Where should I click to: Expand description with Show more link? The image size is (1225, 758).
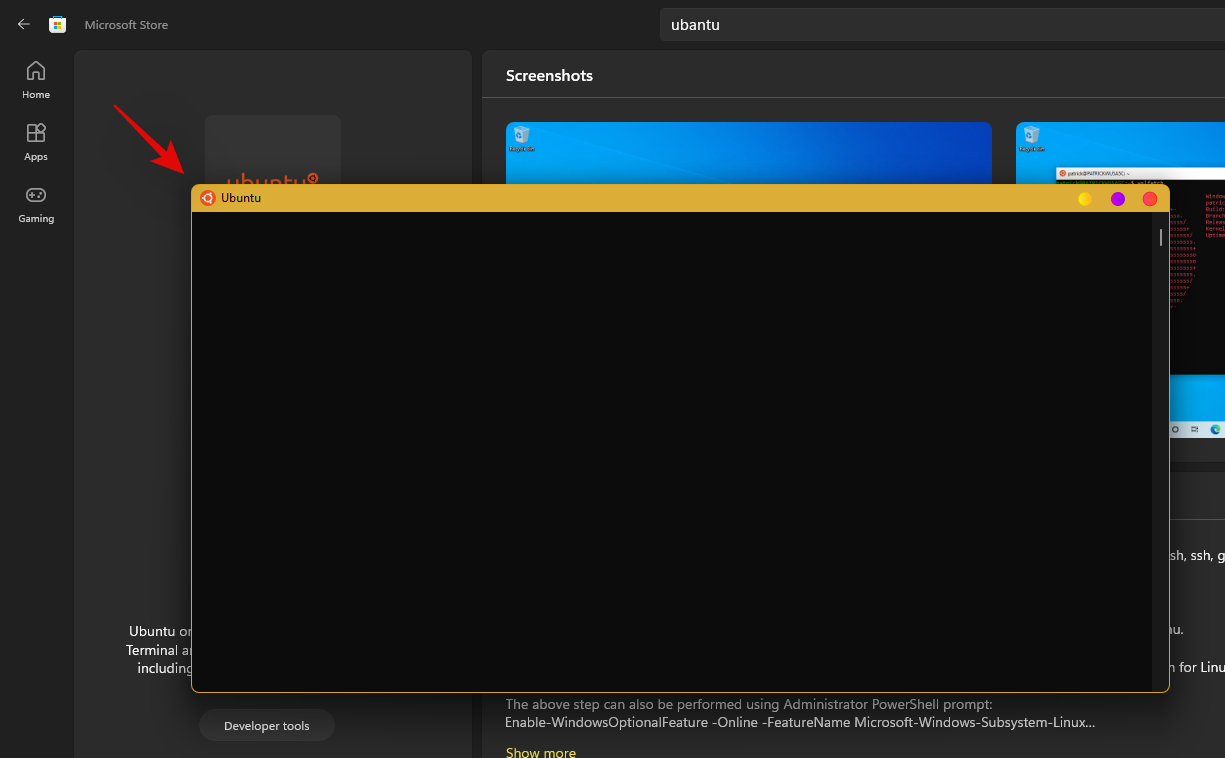(x=540, y=752)
